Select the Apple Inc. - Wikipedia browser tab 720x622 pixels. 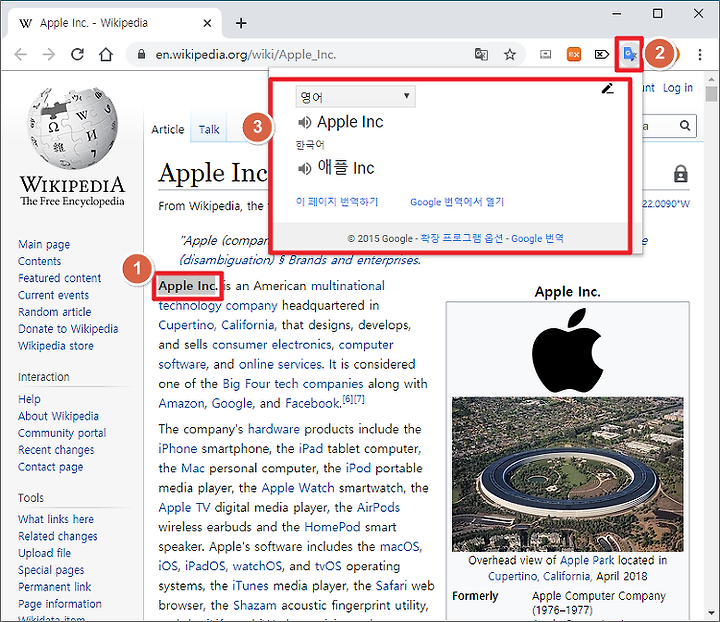tap(115, 23)
